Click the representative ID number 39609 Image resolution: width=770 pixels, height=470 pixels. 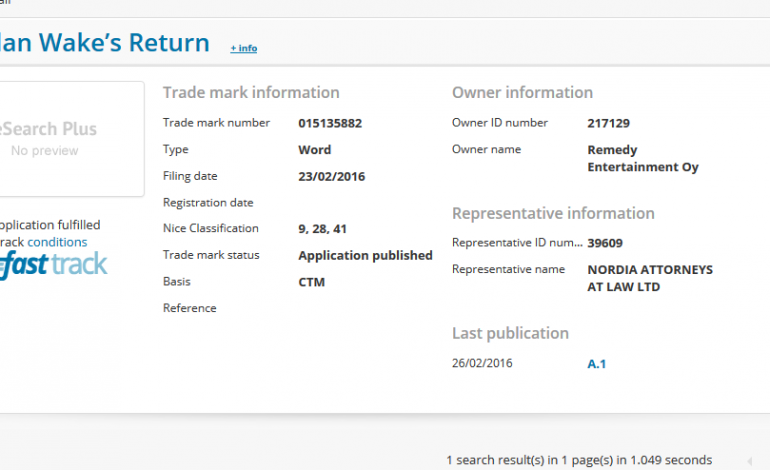click(x=605, y=243)
